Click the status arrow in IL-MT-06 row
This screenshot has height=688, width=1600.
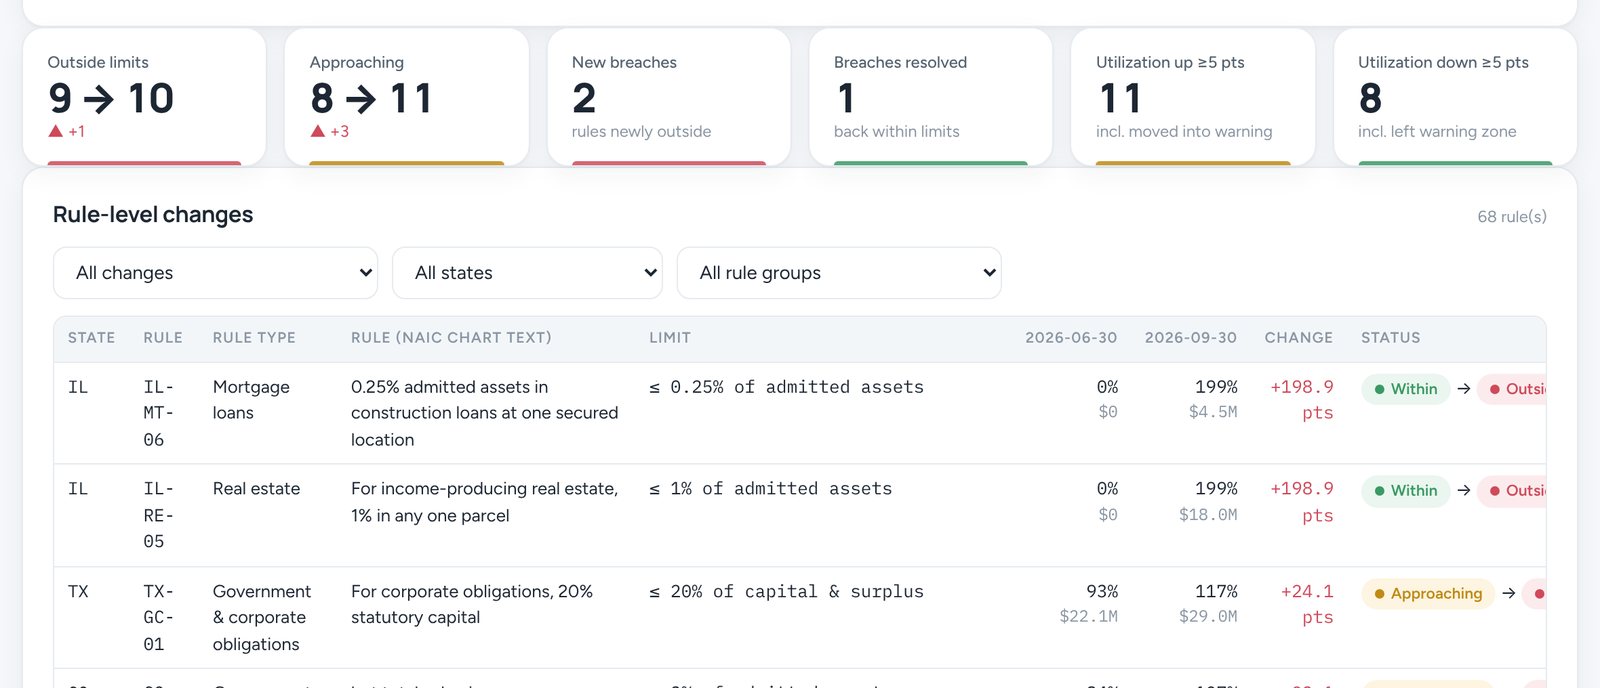point(1464,389)
